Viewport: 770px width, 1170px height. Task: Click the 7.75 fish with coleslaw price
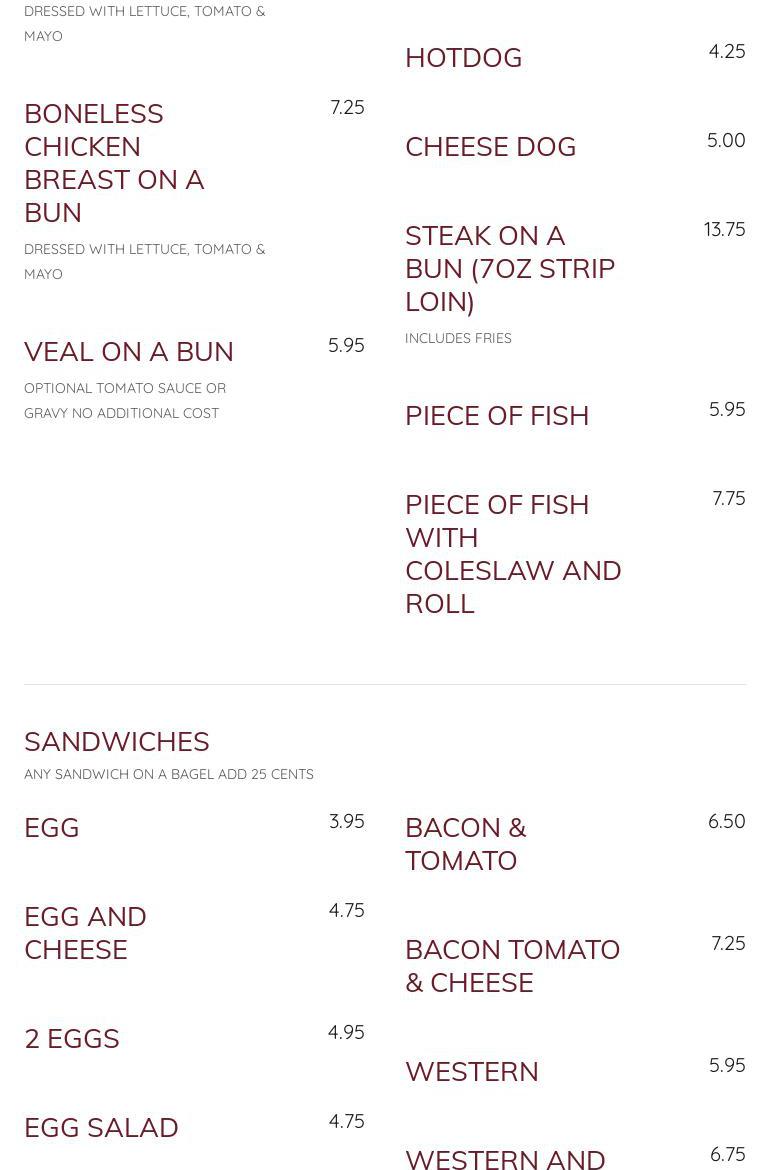click(x=728, y=498)
